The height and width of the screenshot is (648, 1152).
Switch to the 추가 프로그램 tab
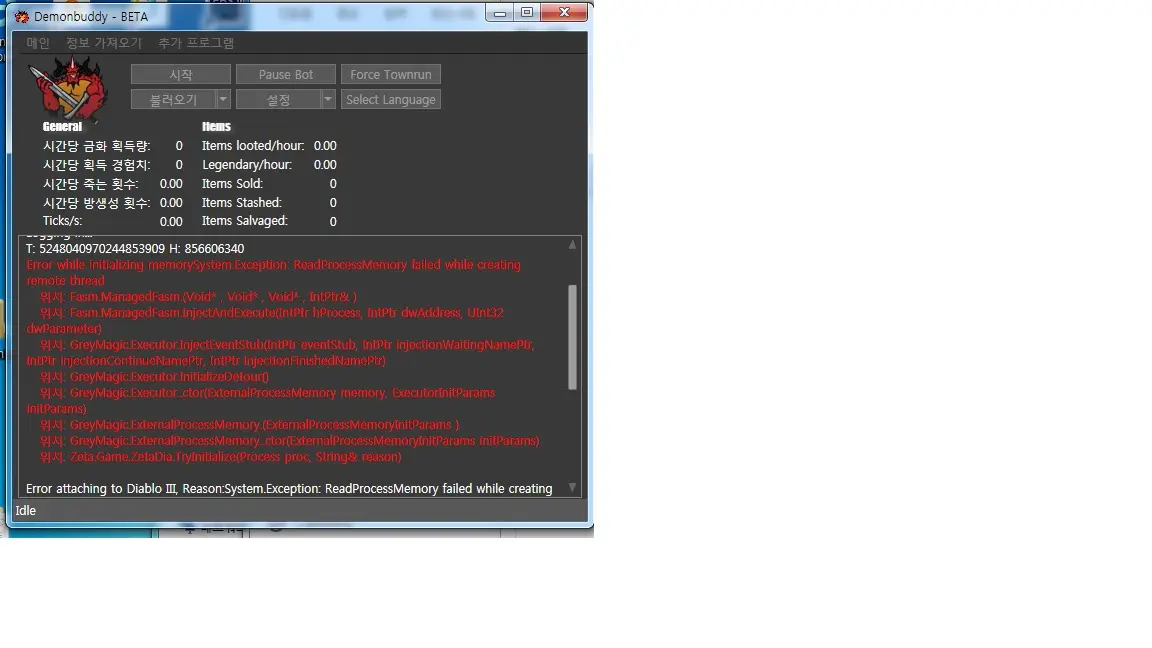pos(196,43)
